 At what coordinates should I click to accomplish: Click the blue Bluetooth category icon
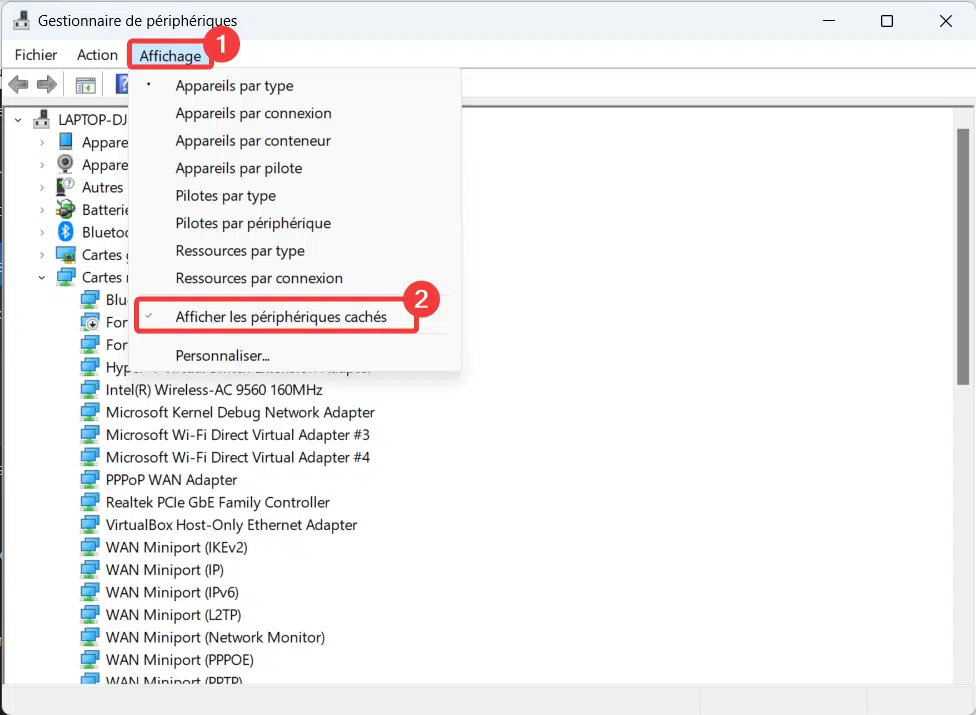click(x=66, y=232)
